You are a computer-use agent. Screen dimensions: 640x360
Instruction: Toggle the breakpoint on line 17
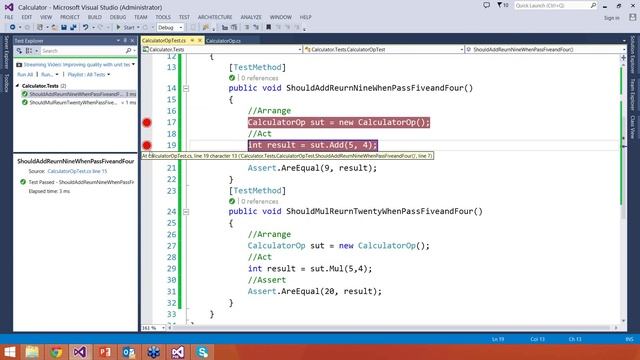coord(147,122)
